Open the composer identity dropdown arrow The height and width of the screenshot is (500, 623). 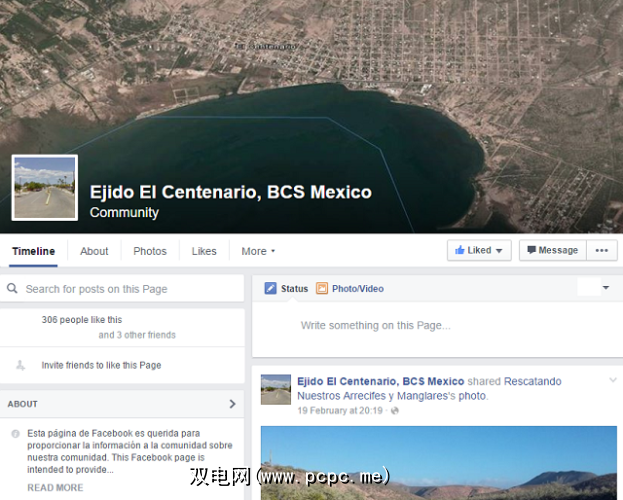coord(606,288)
